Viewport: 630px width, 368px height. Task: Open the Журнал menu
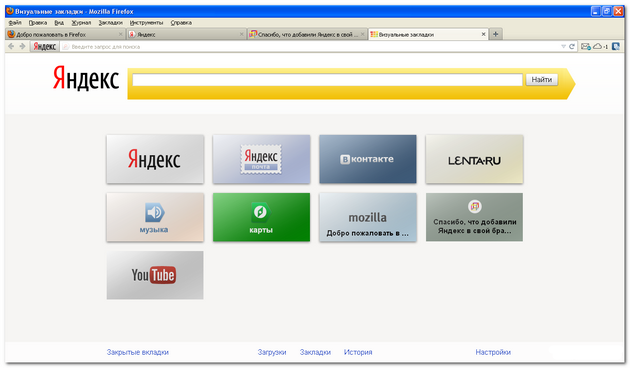point(81,23)
